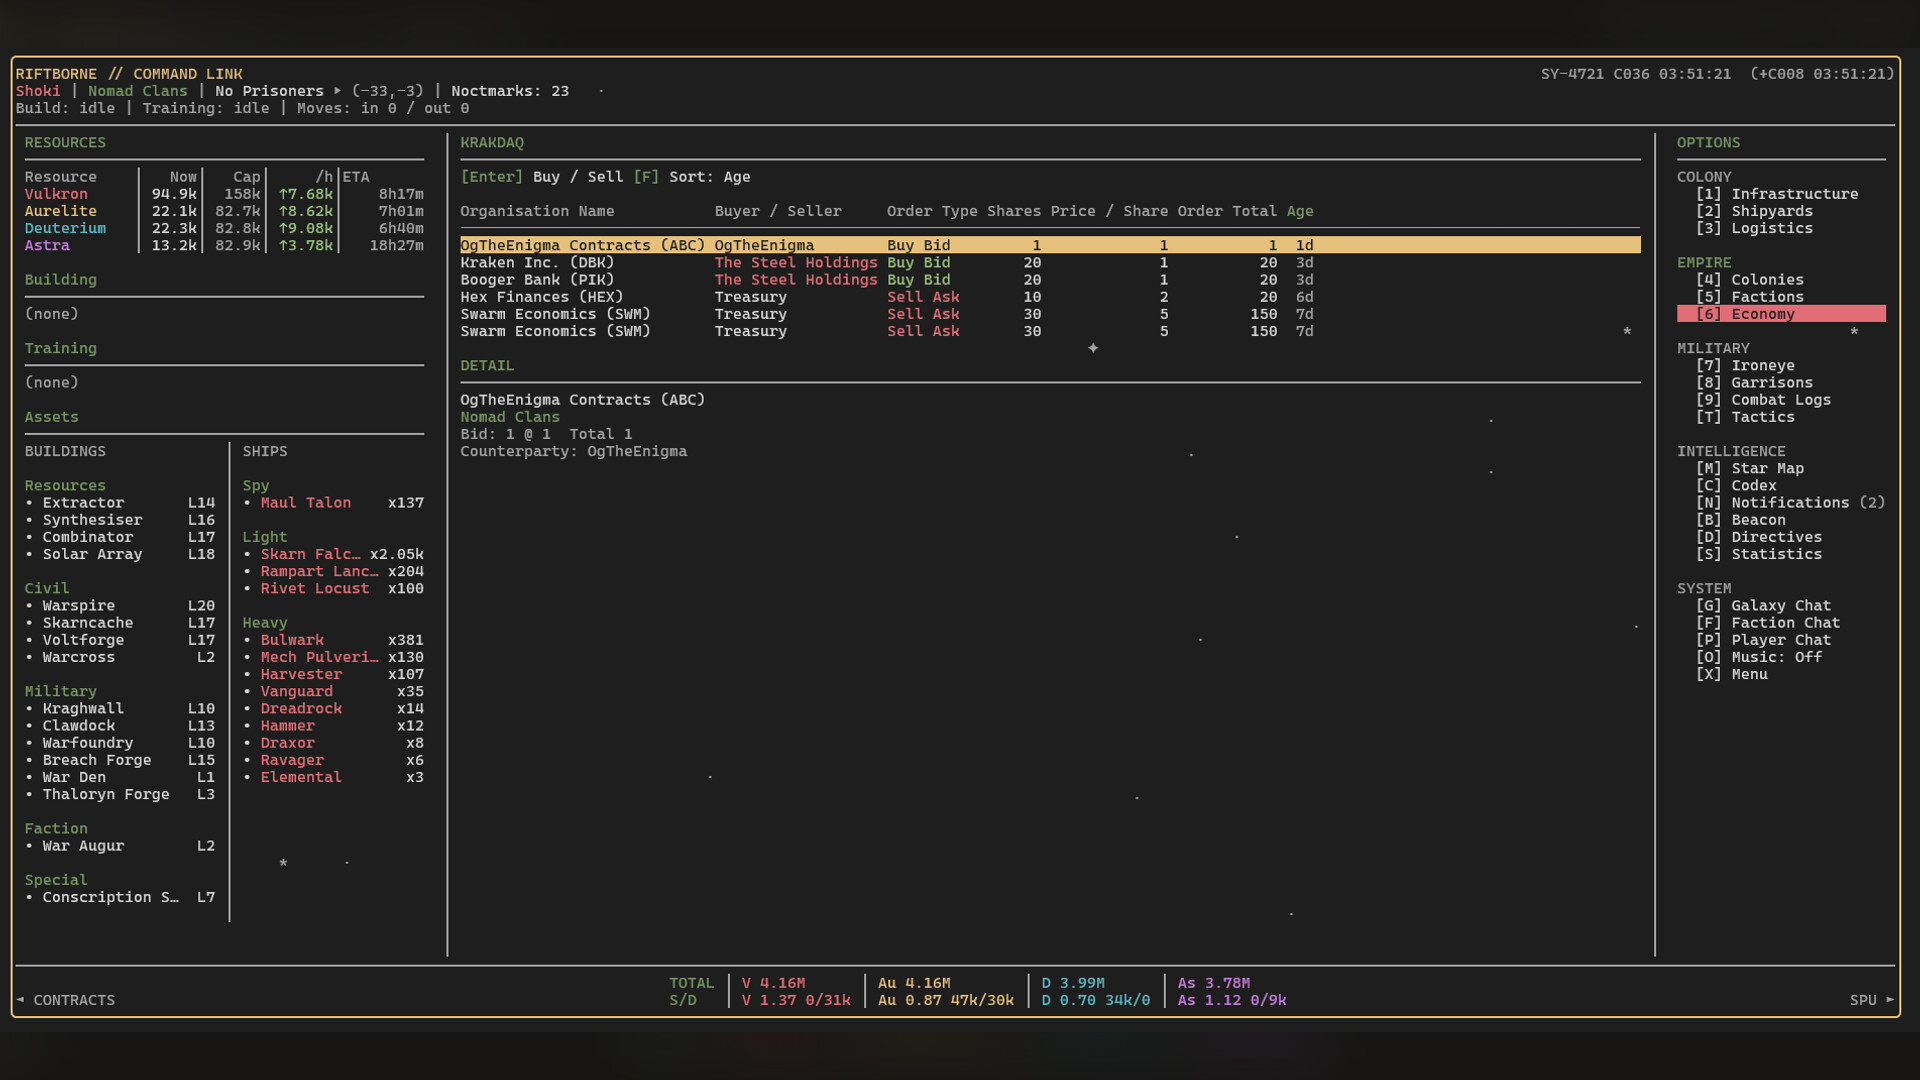Select the Vulkron resource row

coord(224,194)
